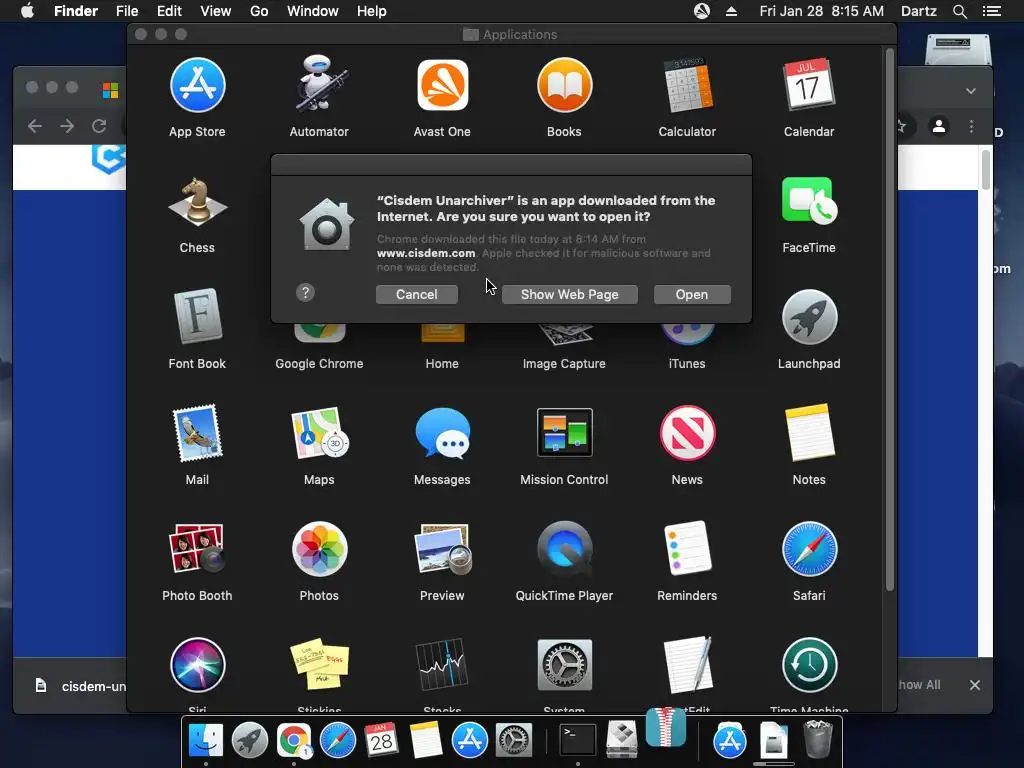
Task: Click the Chrome profile avatar icon
Action: coord(938,126)
